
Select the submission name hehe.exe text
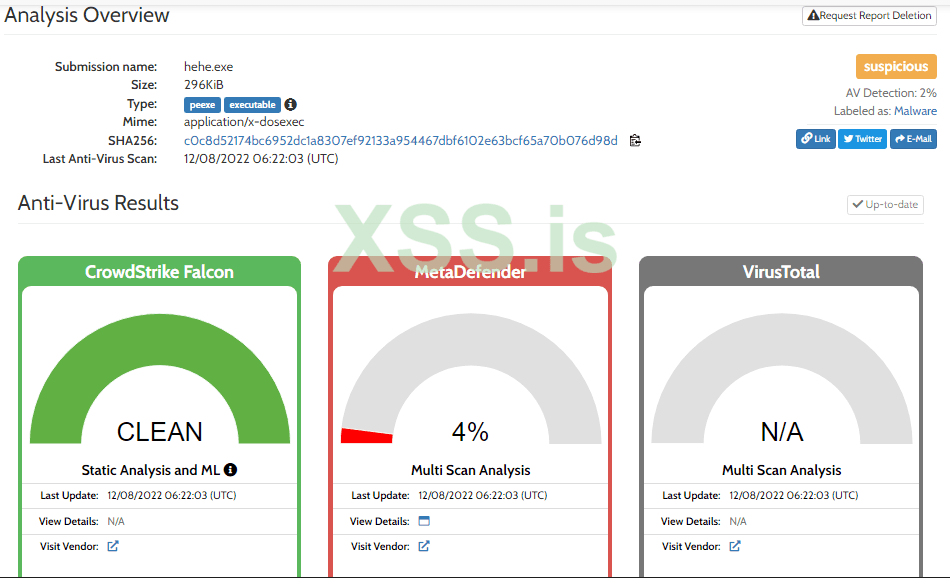pyautogui.click(x=208, y=67)
